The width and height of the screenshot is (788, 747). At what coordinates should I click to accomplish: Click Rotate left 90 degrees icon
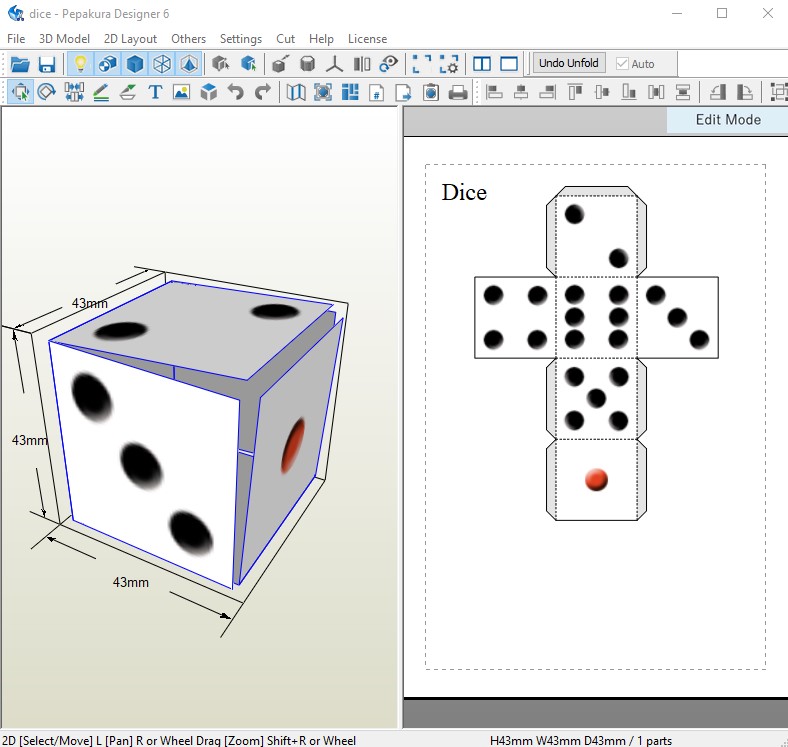pyautogui.click(x=718, y=92)
